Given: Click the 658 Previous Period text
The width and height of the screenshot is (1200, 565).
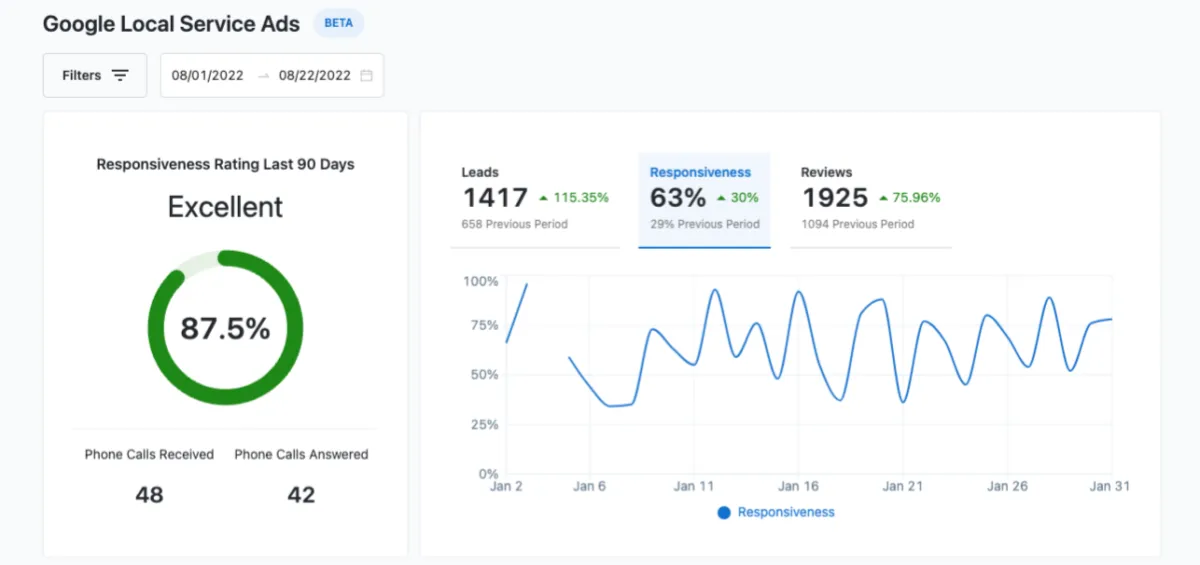Looking at the screenshot, I should (514, 224).
